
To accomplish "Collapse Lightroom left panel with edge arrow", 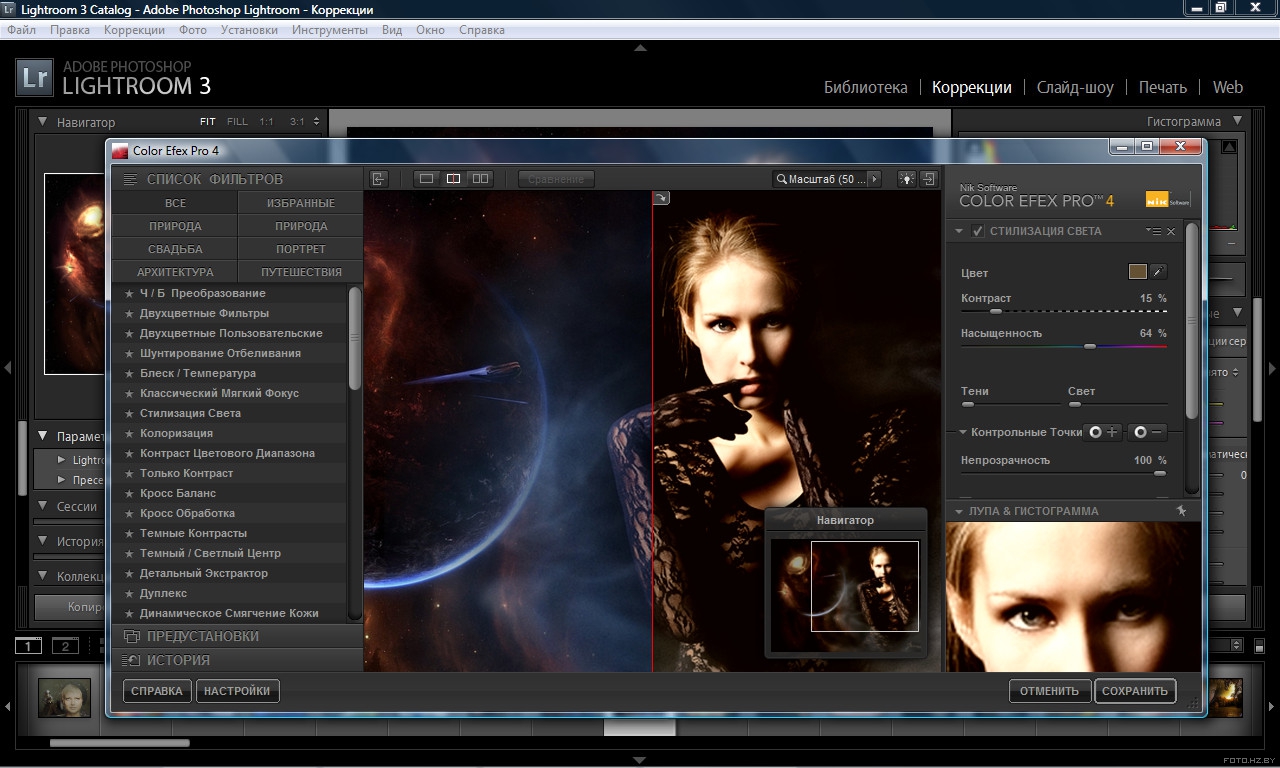I will click(7, 368).
